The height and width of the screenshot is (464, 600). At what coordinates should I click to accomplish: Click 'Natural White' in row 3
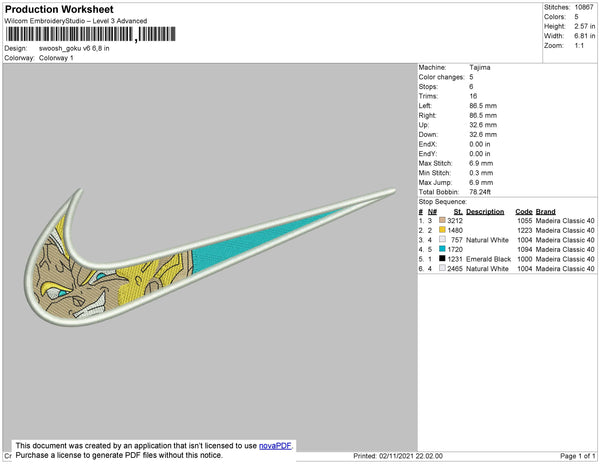pos(487,240)
